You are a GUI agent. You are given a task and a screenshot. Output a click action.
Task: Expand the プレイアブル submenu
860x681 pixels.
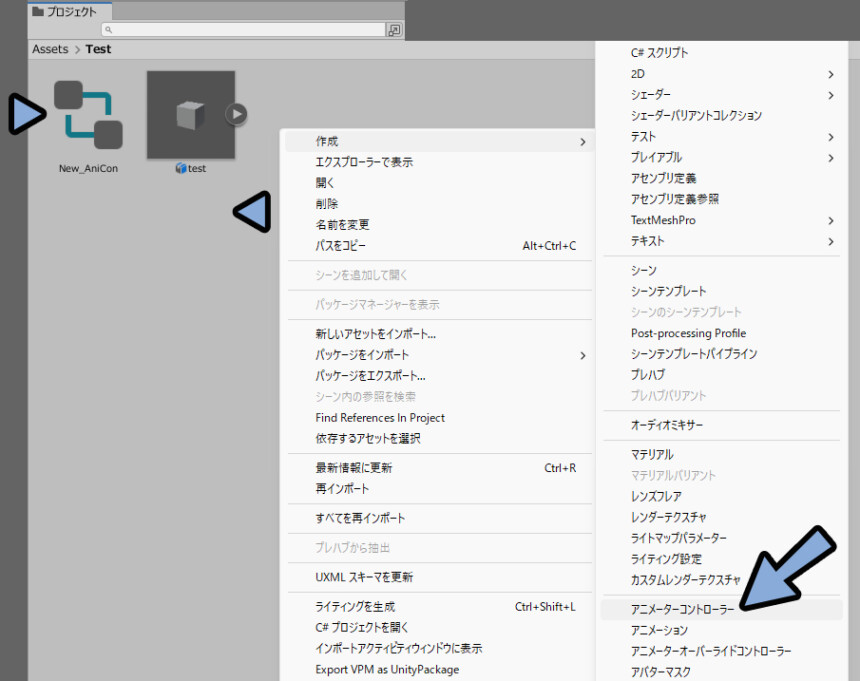721,157
